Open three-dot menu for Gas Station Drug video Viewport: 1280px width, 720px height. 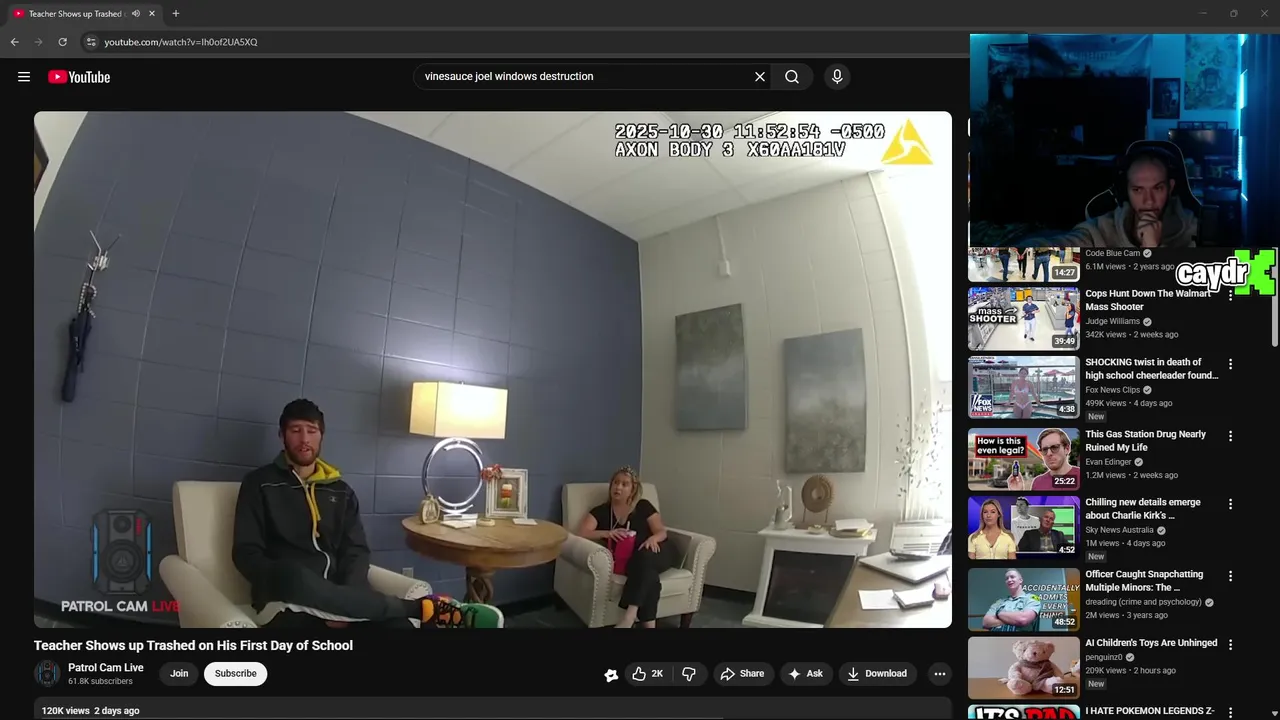pos(1230,436)
